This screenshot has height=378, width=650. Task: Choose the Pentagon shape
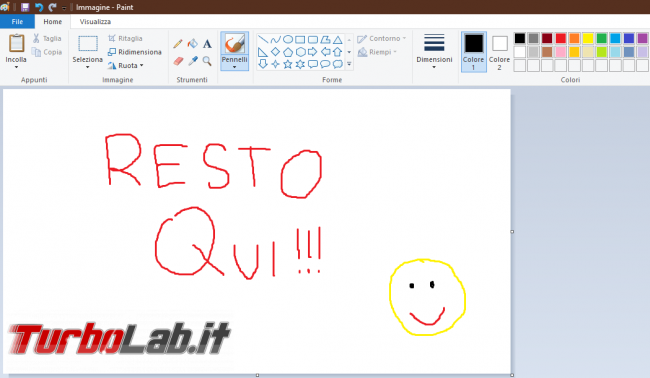point(288,52)
